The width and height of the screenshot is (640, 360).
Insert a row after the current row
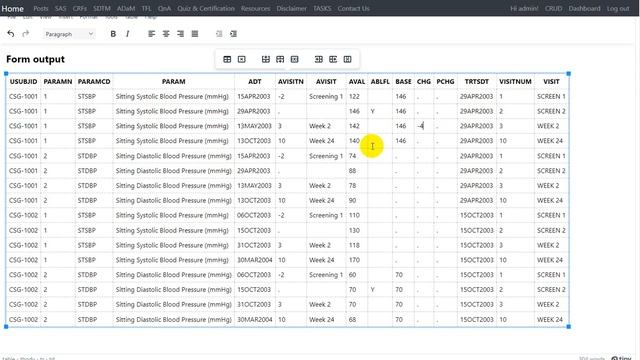tap(280, 60)
